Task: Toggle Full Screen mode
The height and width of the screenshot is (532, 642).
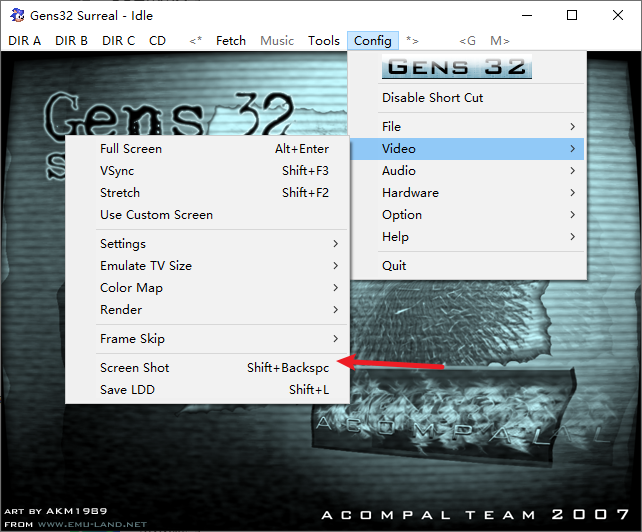Action: pos(207,149)
